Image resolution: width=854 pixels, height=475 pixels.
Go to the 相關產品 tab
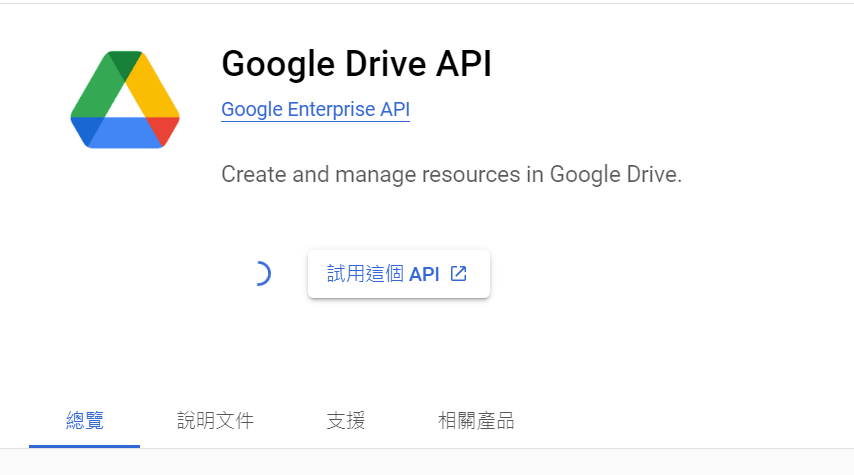click(476, 421)
